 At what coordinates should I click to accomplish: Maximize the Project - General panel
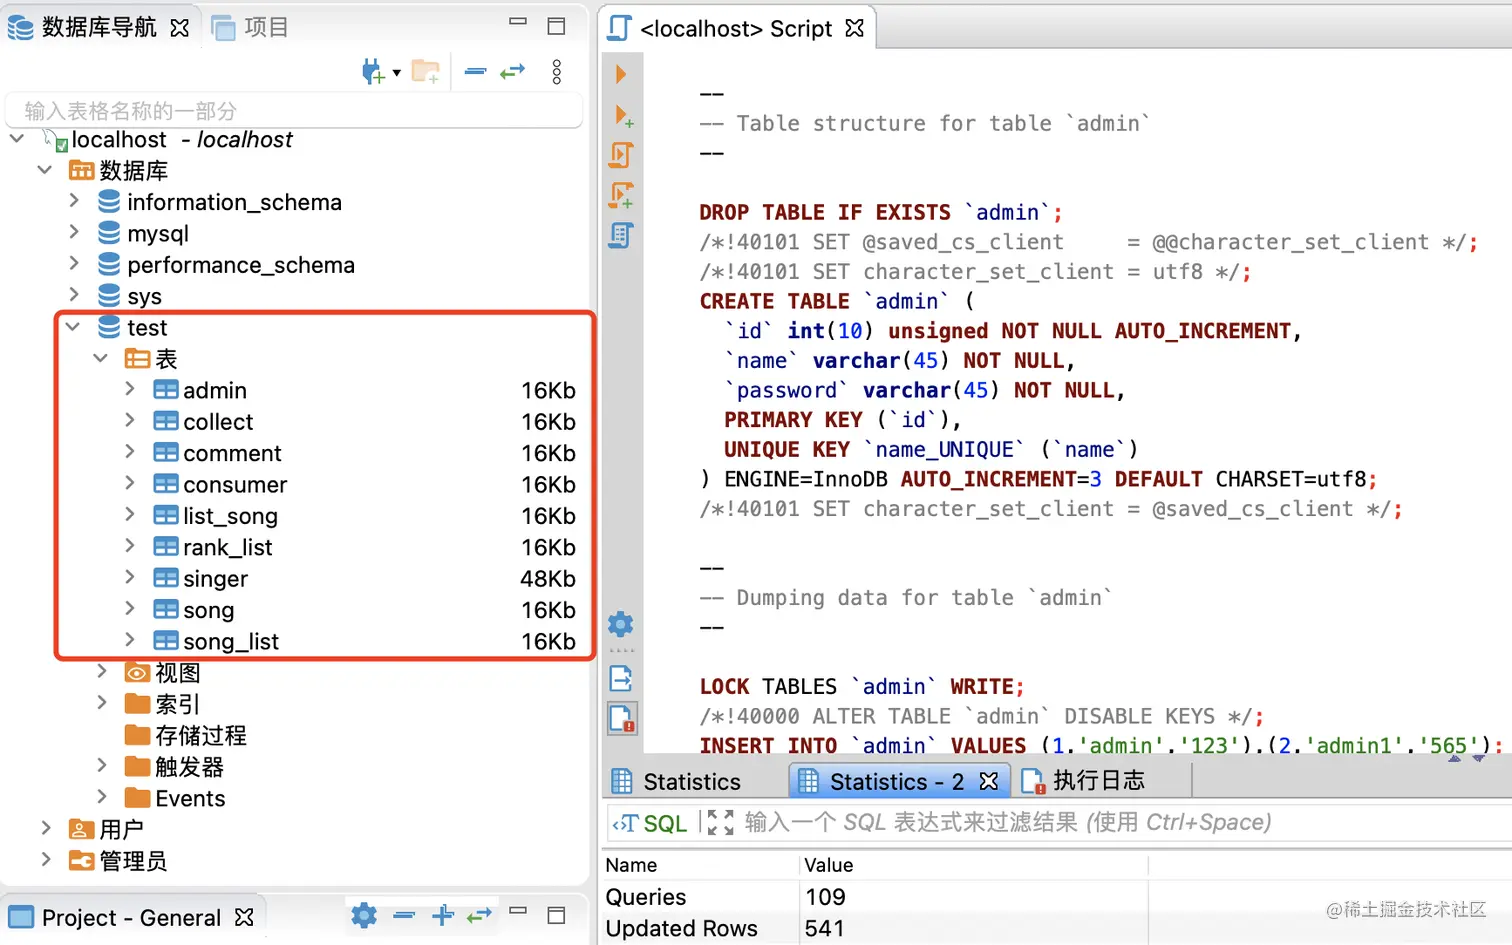557,915
